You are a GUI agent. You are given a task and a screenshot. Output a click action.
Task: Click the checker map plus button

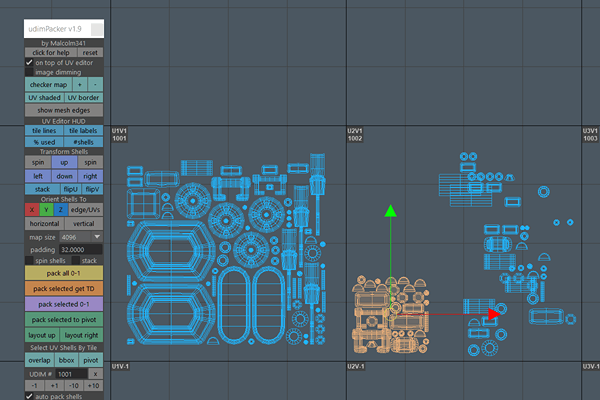[79, 85]
